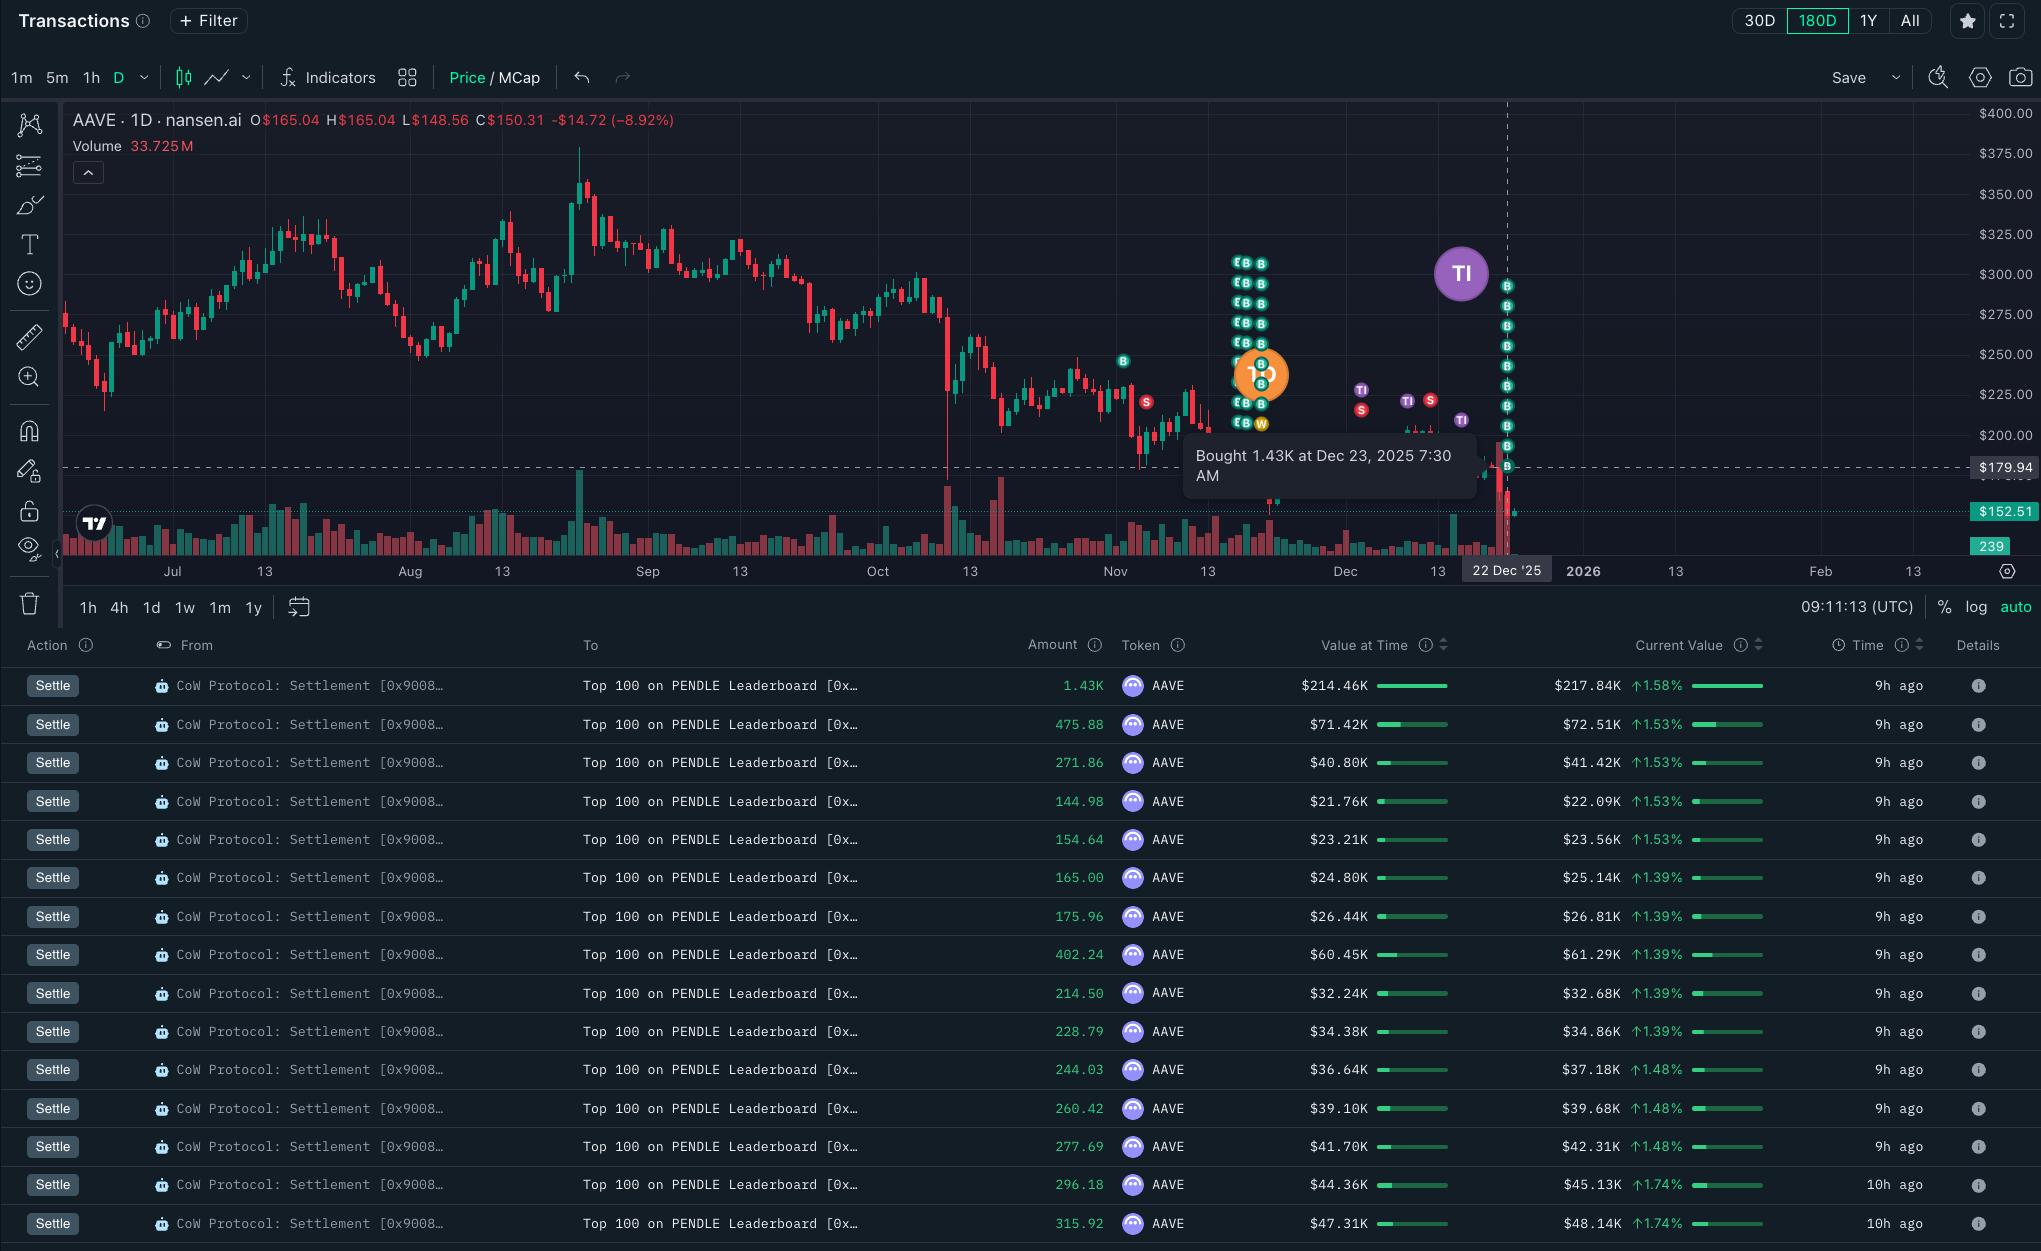Click the magnet mode icon

click(29, 431)
